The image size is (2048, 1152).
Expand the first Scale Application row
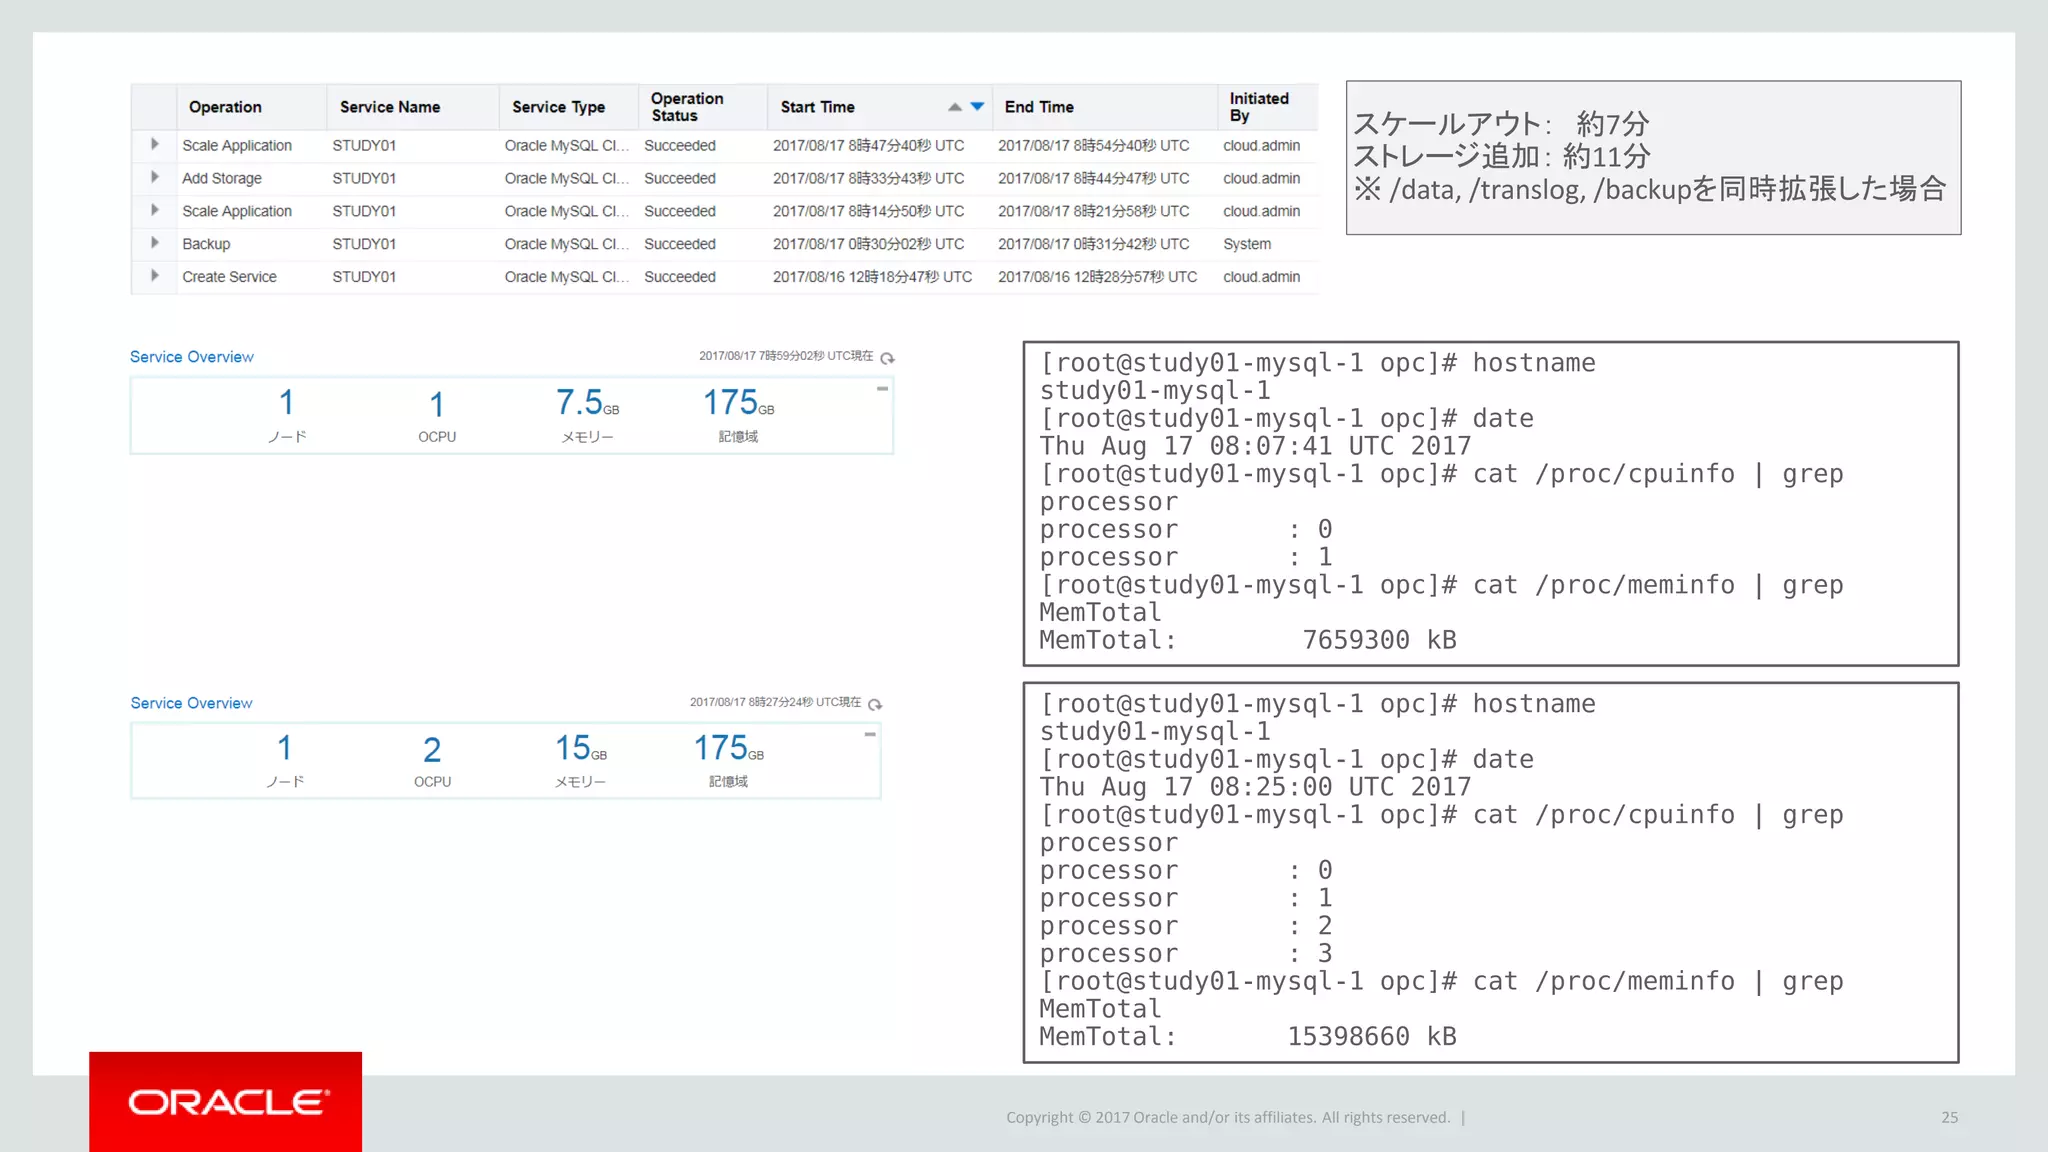tap(154, 145)
